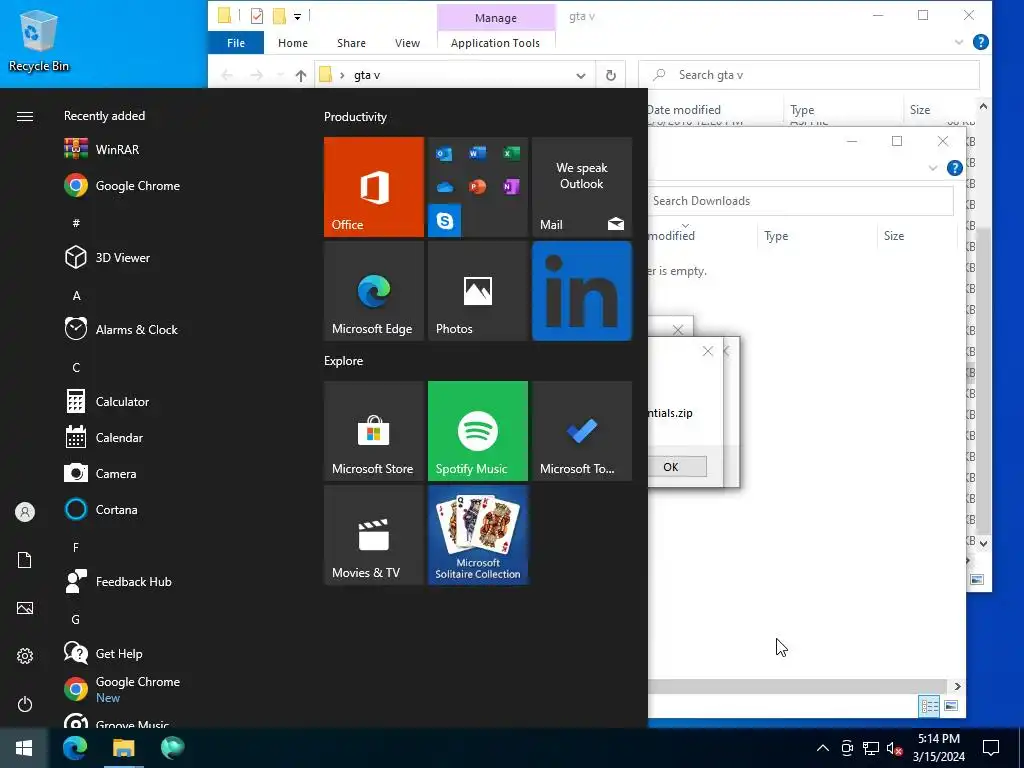
Task: Jump to letter A app group header
Action: tap(76, 296)
